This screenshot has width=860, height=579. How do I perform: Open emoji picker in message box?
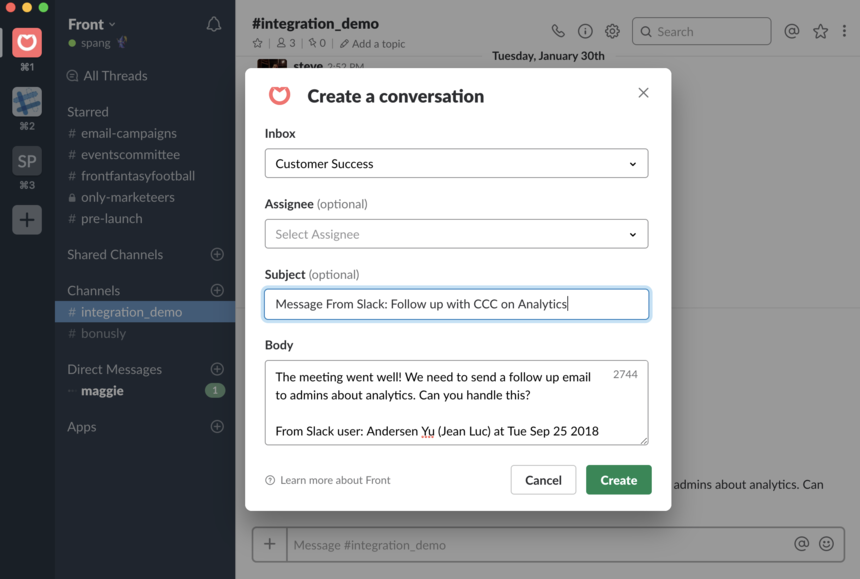tap(826, 544)
